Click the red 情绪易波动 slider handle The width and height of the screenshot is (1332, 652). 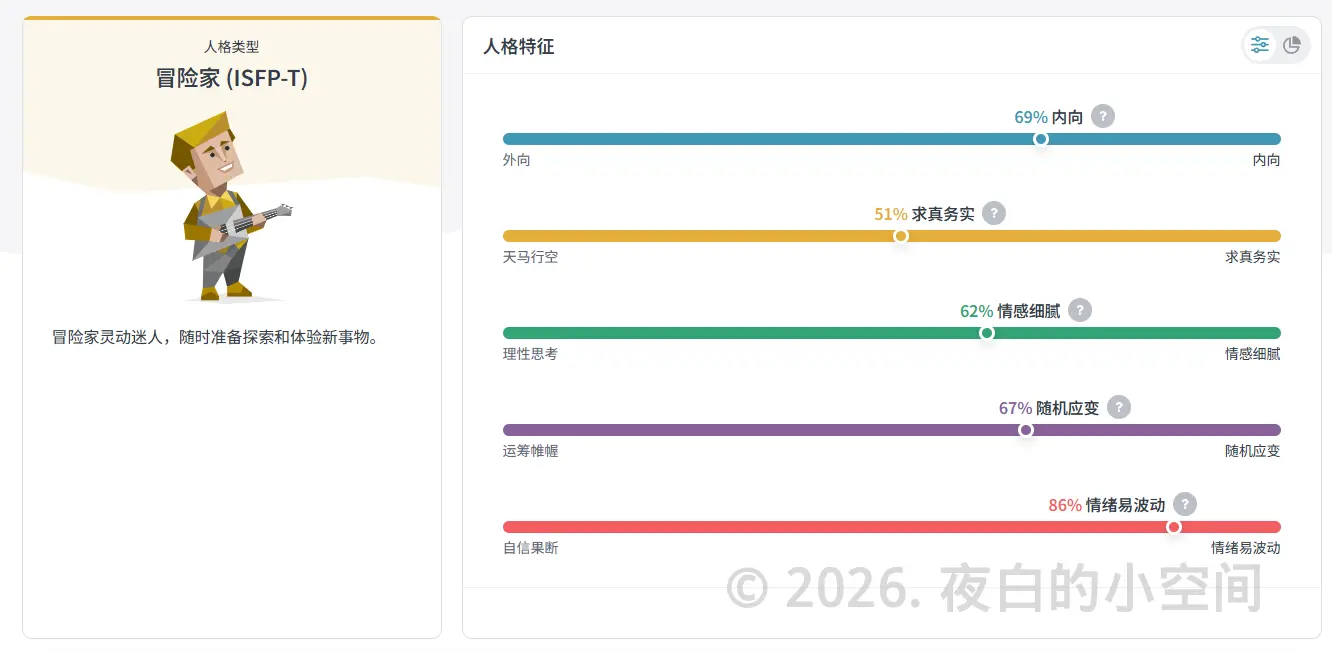[1174, 527]
